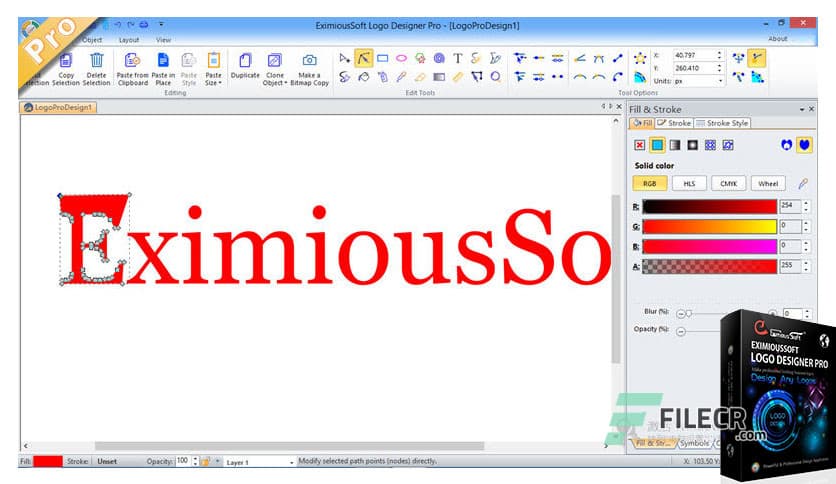
Task: Click the make nodes cusp icon
Action: [x=580, y=58]
